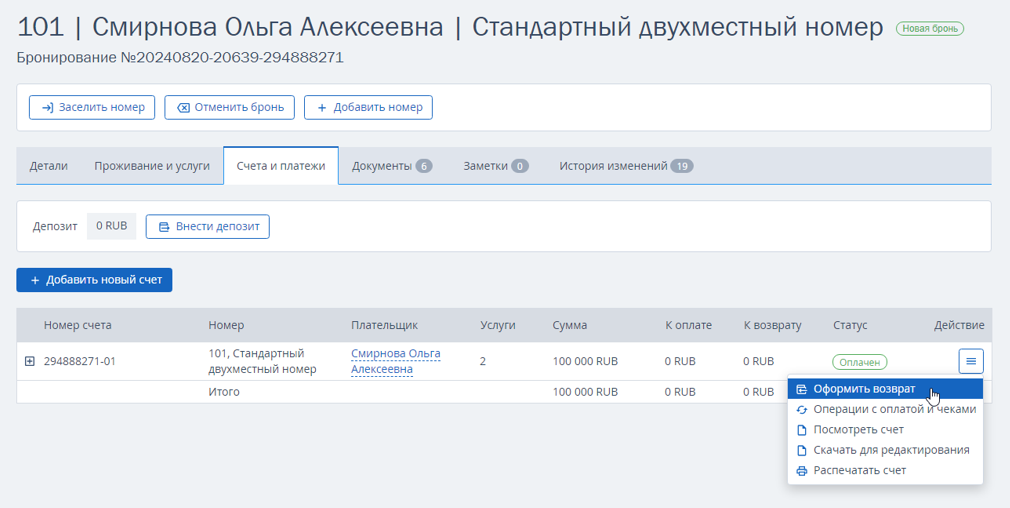Click the services count '2' in the invoice row
This screenshot has width=1010, height=508.
pos(483,361)
